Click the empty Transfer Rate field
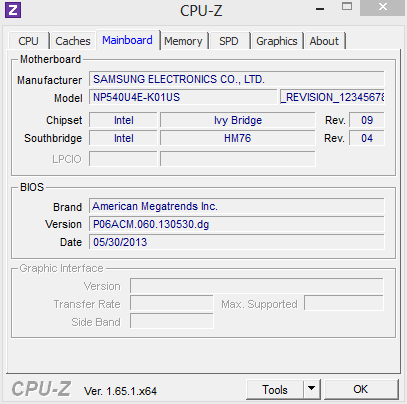The width and height of the screenshot is (407, 404). click(x=172, y=304)
